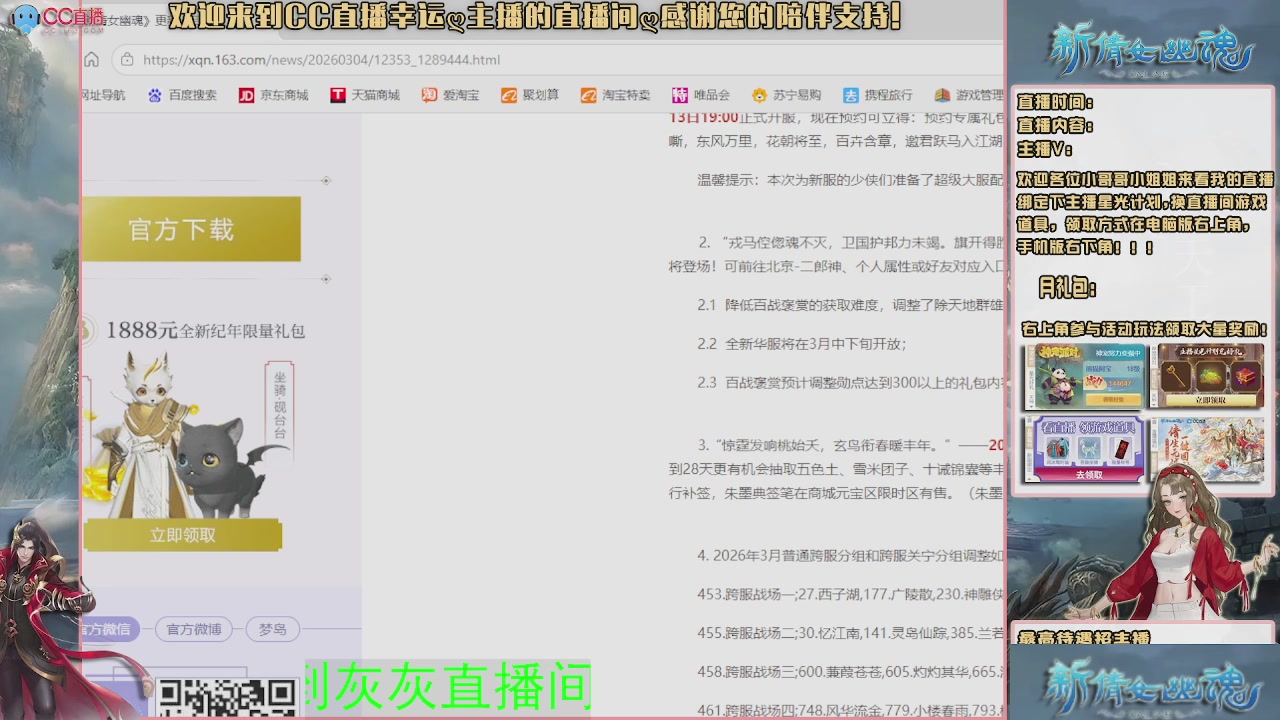This screenshot has height=720, width=1280.
Task: Click the 游戏管理 bookmark icon
Action: pyautogui.click(x=942, y=95)
